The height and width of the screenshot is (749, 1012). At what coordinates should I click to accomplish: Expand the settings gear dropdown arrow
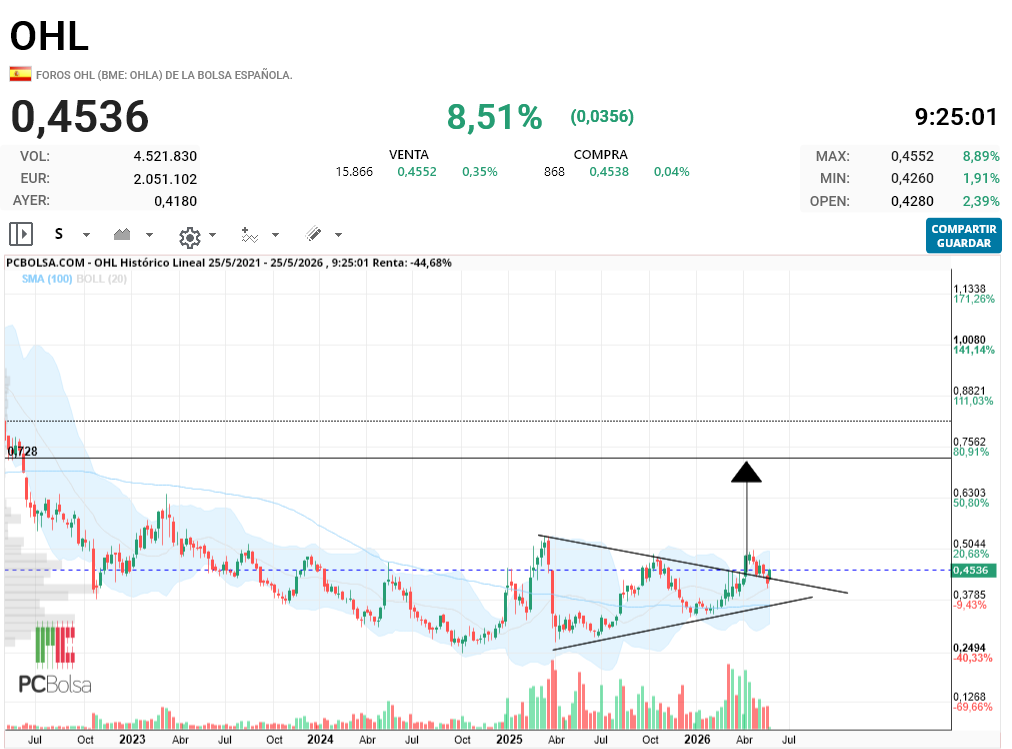pyautogui.click(x=212, y=235)
